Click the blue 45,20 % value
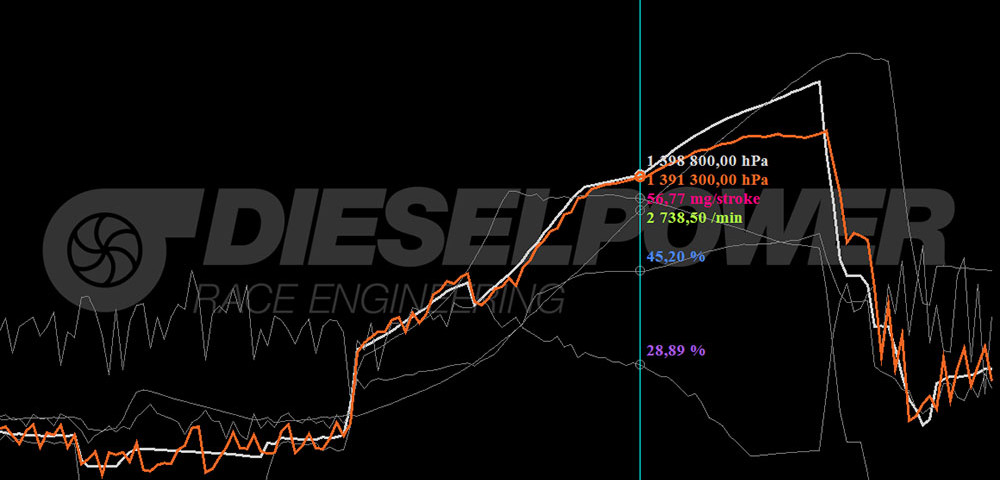1000x480 pixels. pyautogui.click(x=675, y=257)
